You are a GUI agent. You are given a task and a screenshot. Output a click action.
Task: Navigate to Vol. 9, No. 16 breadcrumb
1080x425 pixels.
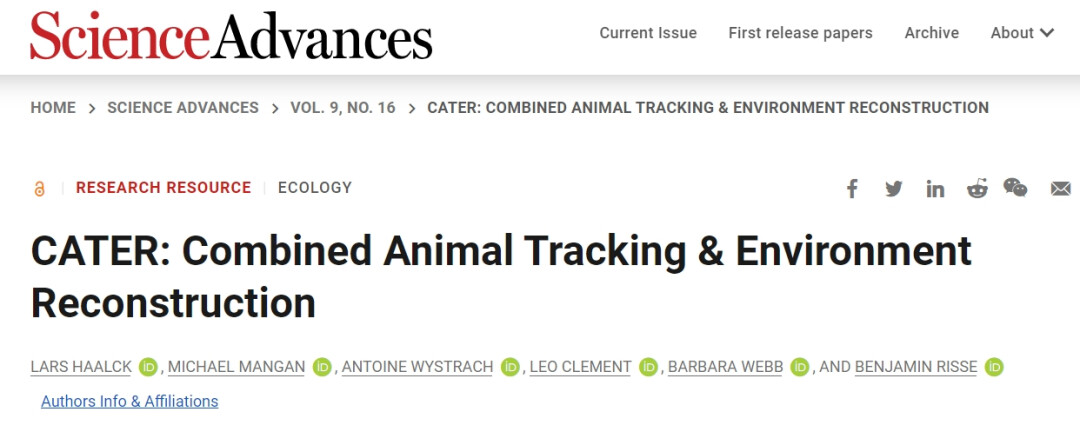(x=343, y=107)
